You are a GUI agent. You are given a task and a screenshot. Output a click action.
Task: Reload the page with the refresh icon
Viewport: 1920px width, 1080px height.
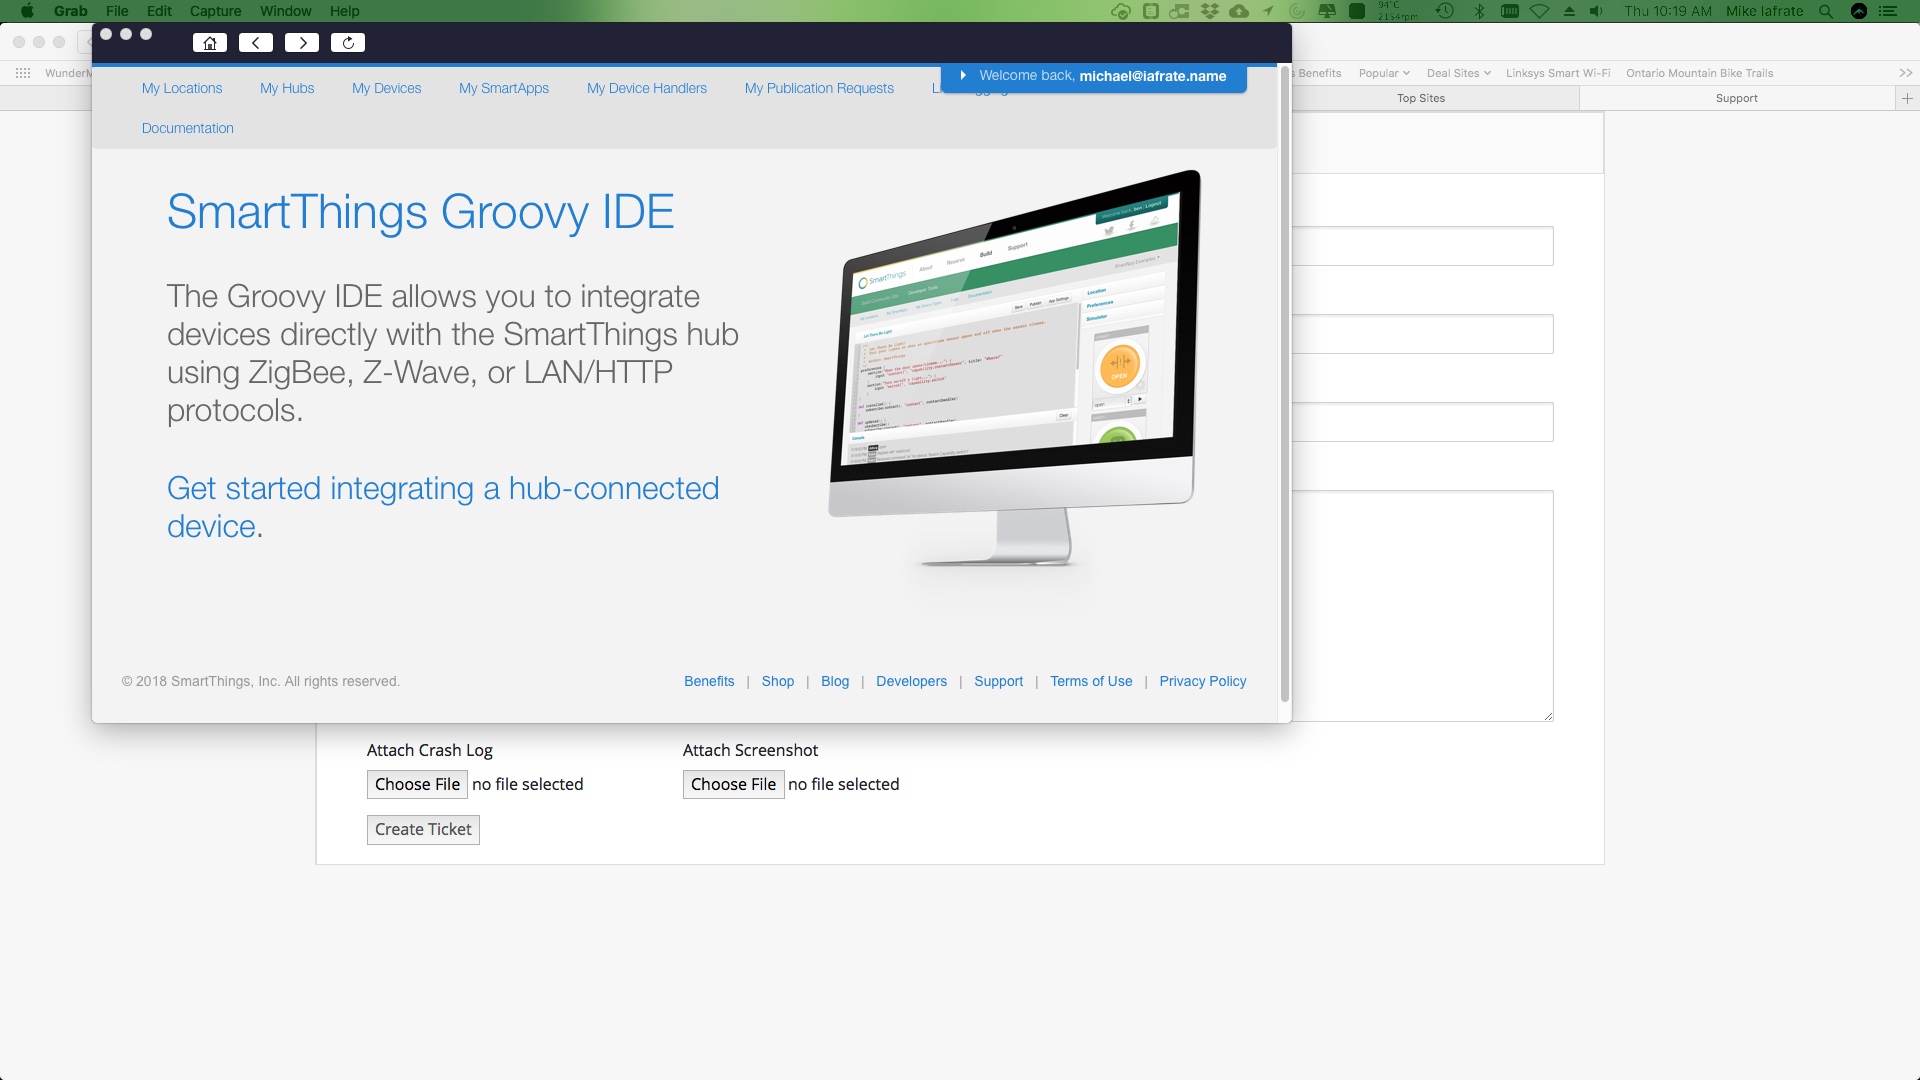click(x=348, y=43)
